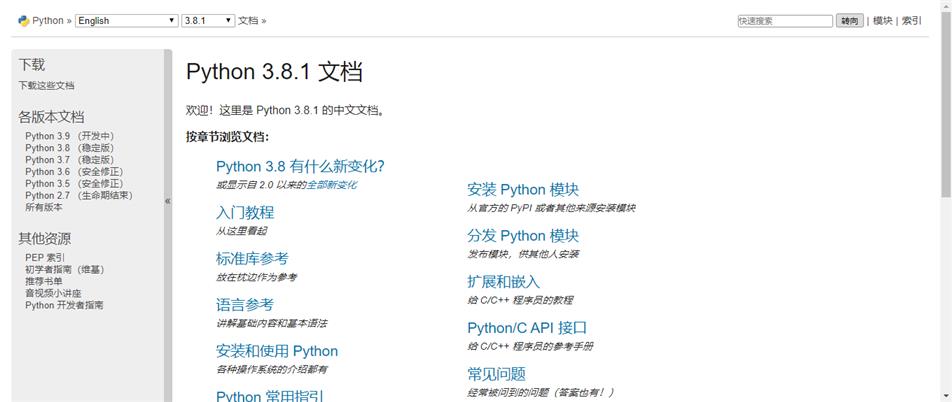952x402 pixels.
Task: Open Python 3.7 (稳定版) docs
Action: click(x=69, y=160)
